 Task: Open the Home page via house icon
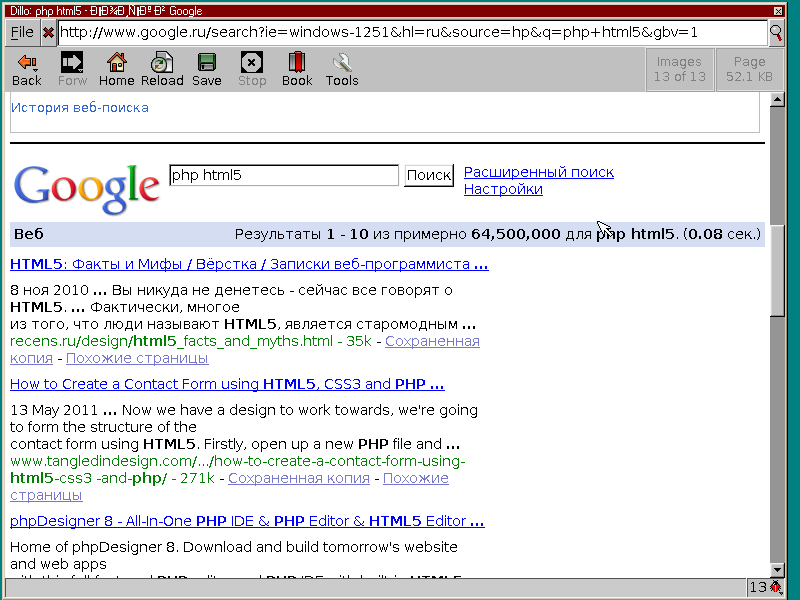click(116, 69)
